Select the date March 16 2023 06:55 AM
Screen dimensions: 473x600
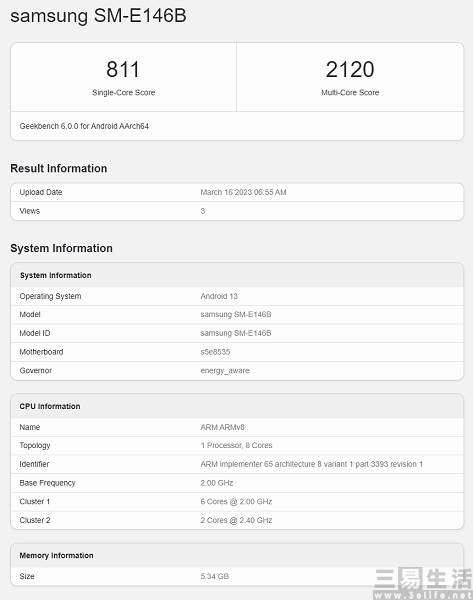[x=243, y=192]
